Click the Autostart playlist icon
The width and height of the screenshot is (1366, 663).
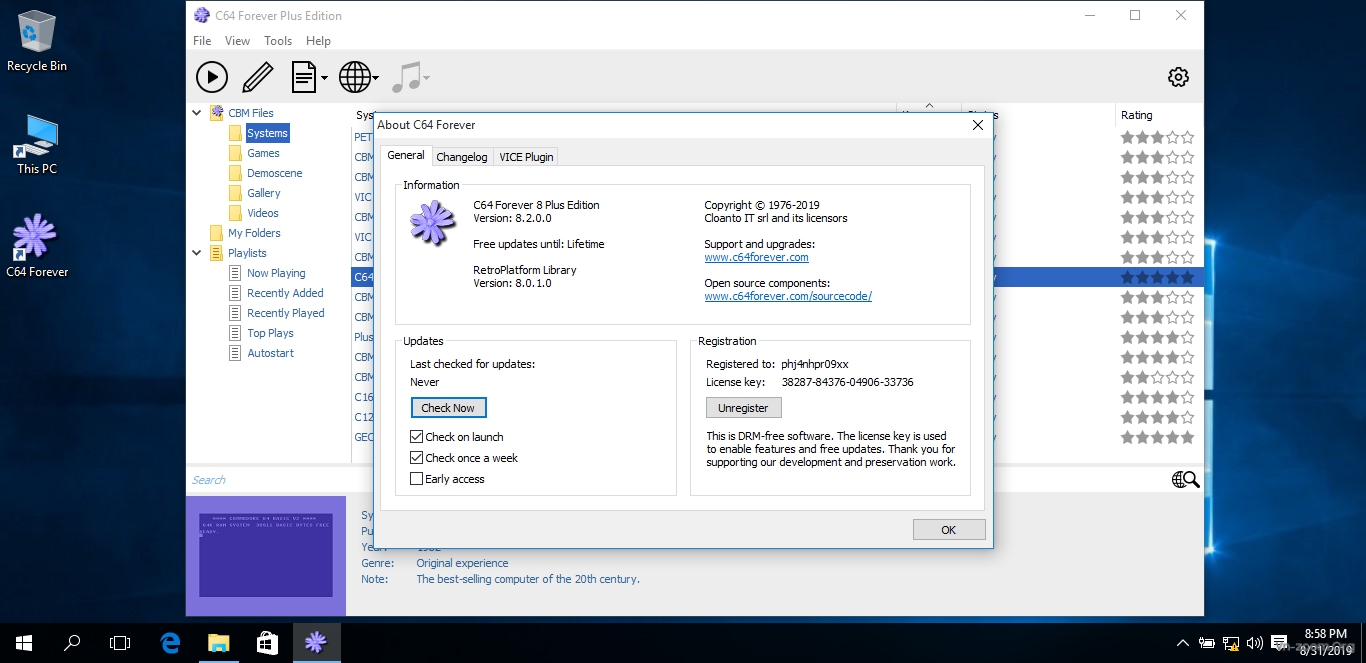(x=235, y=353)
